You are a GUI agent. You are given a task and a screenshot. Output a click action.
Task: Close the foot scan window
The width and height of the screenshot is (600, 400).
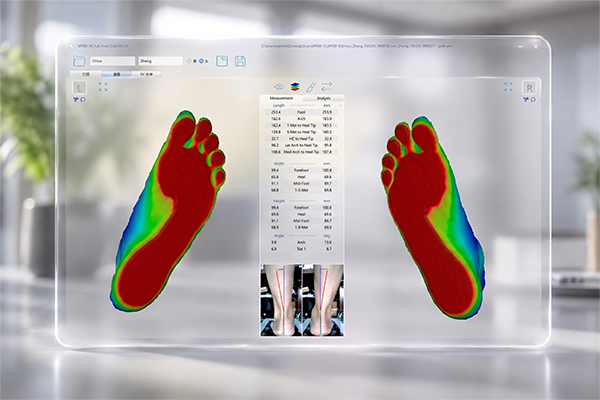pyautogui.click(x=536, y=46)
